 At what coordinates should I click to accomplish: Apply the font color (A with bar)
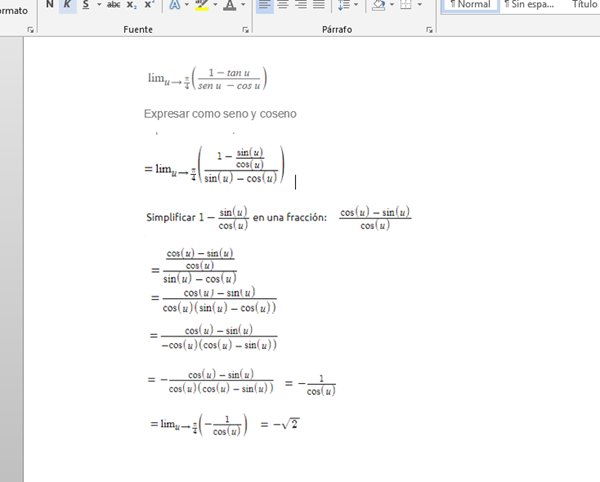click(229, 5)
